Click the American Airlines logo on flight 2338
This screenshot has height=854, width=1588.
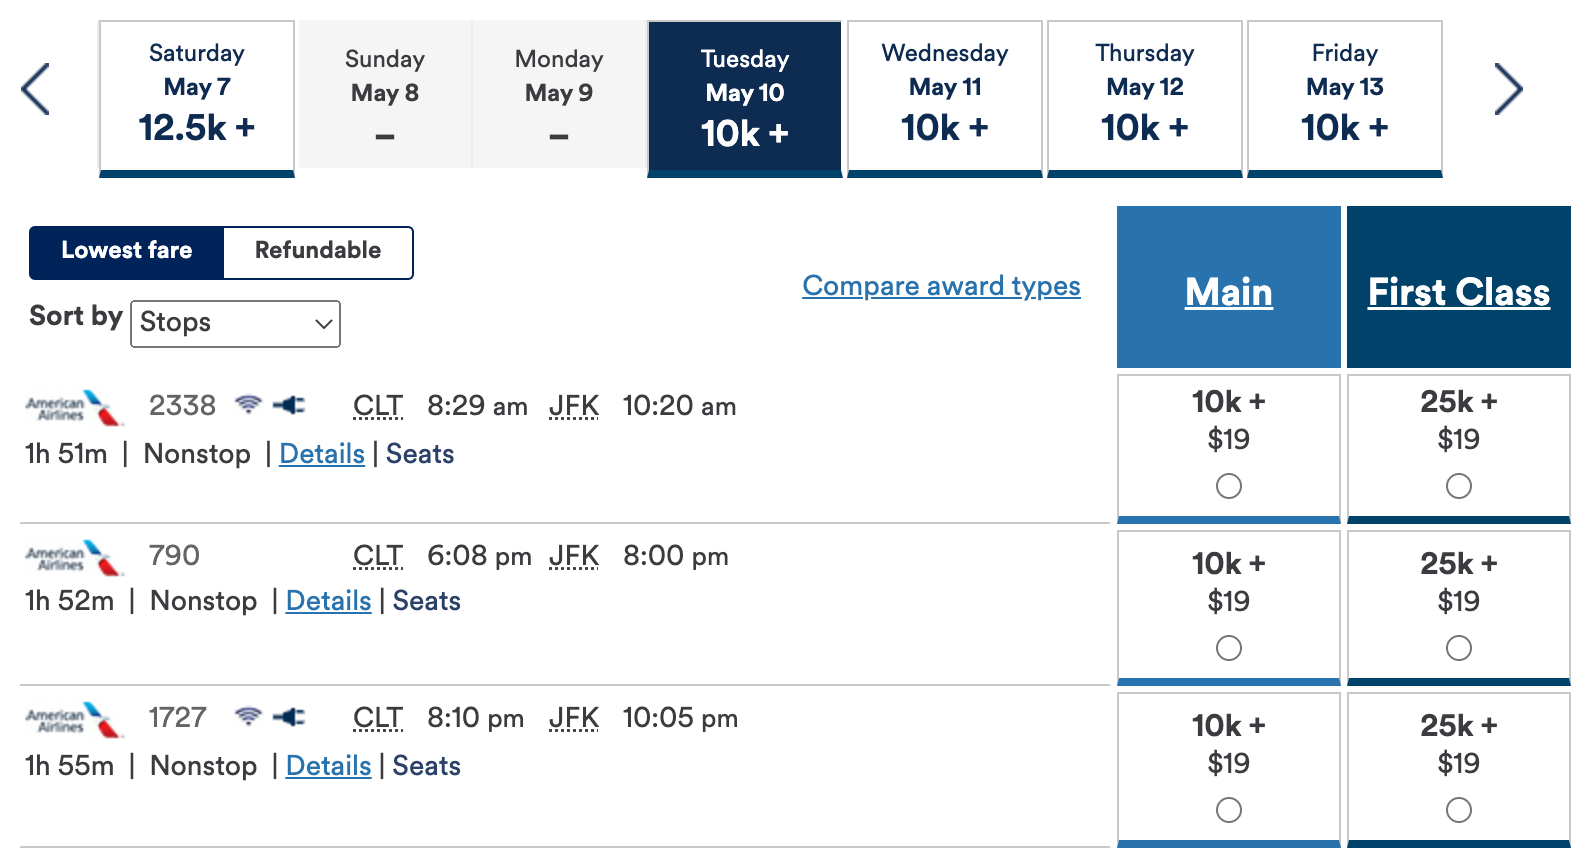(72, 407)
